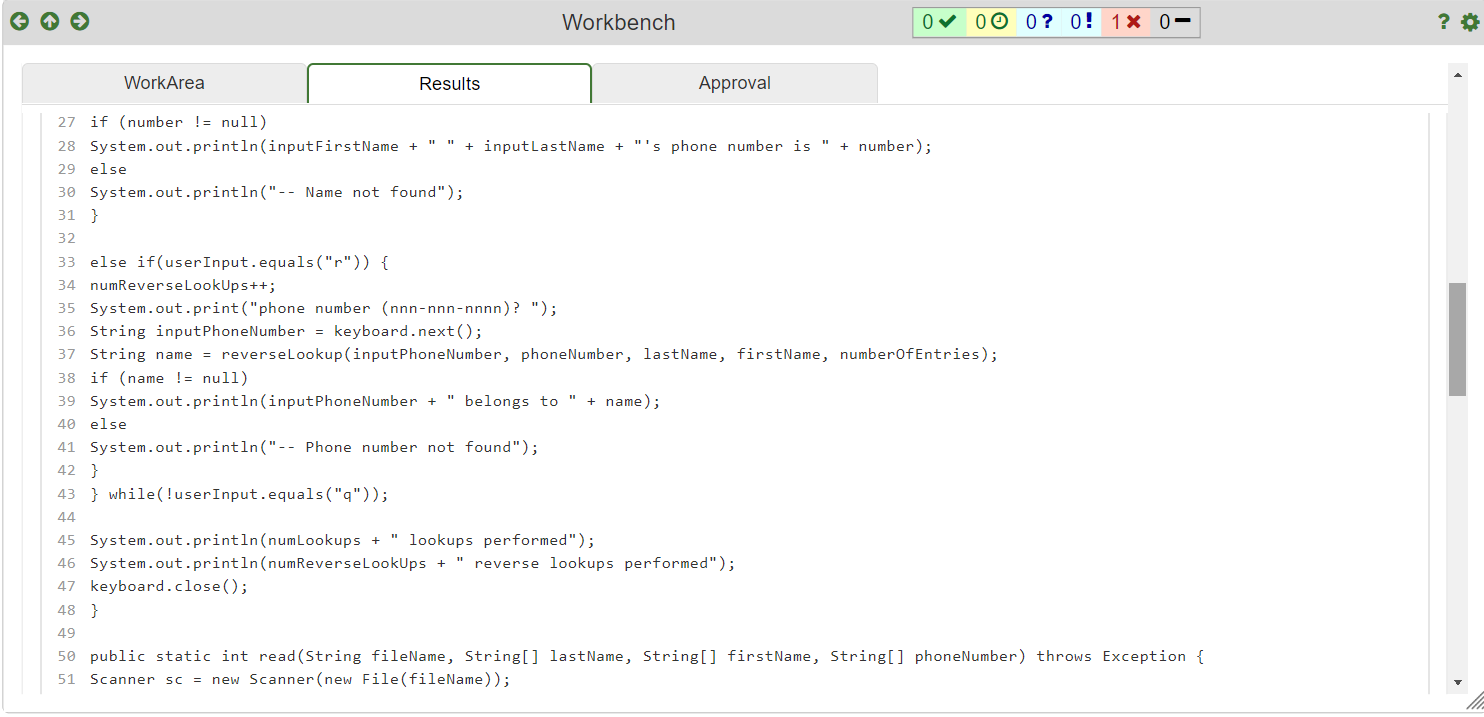
Task: Select the Results tab
Action: (449, 83)
